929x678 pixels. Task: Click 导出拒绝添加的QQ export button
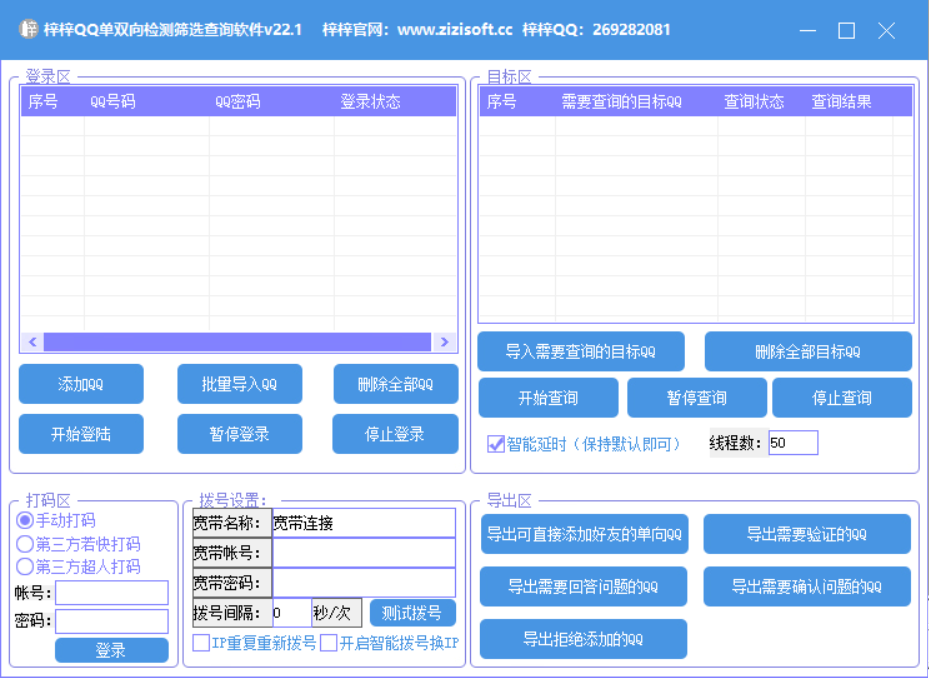[x=583, y=638]
